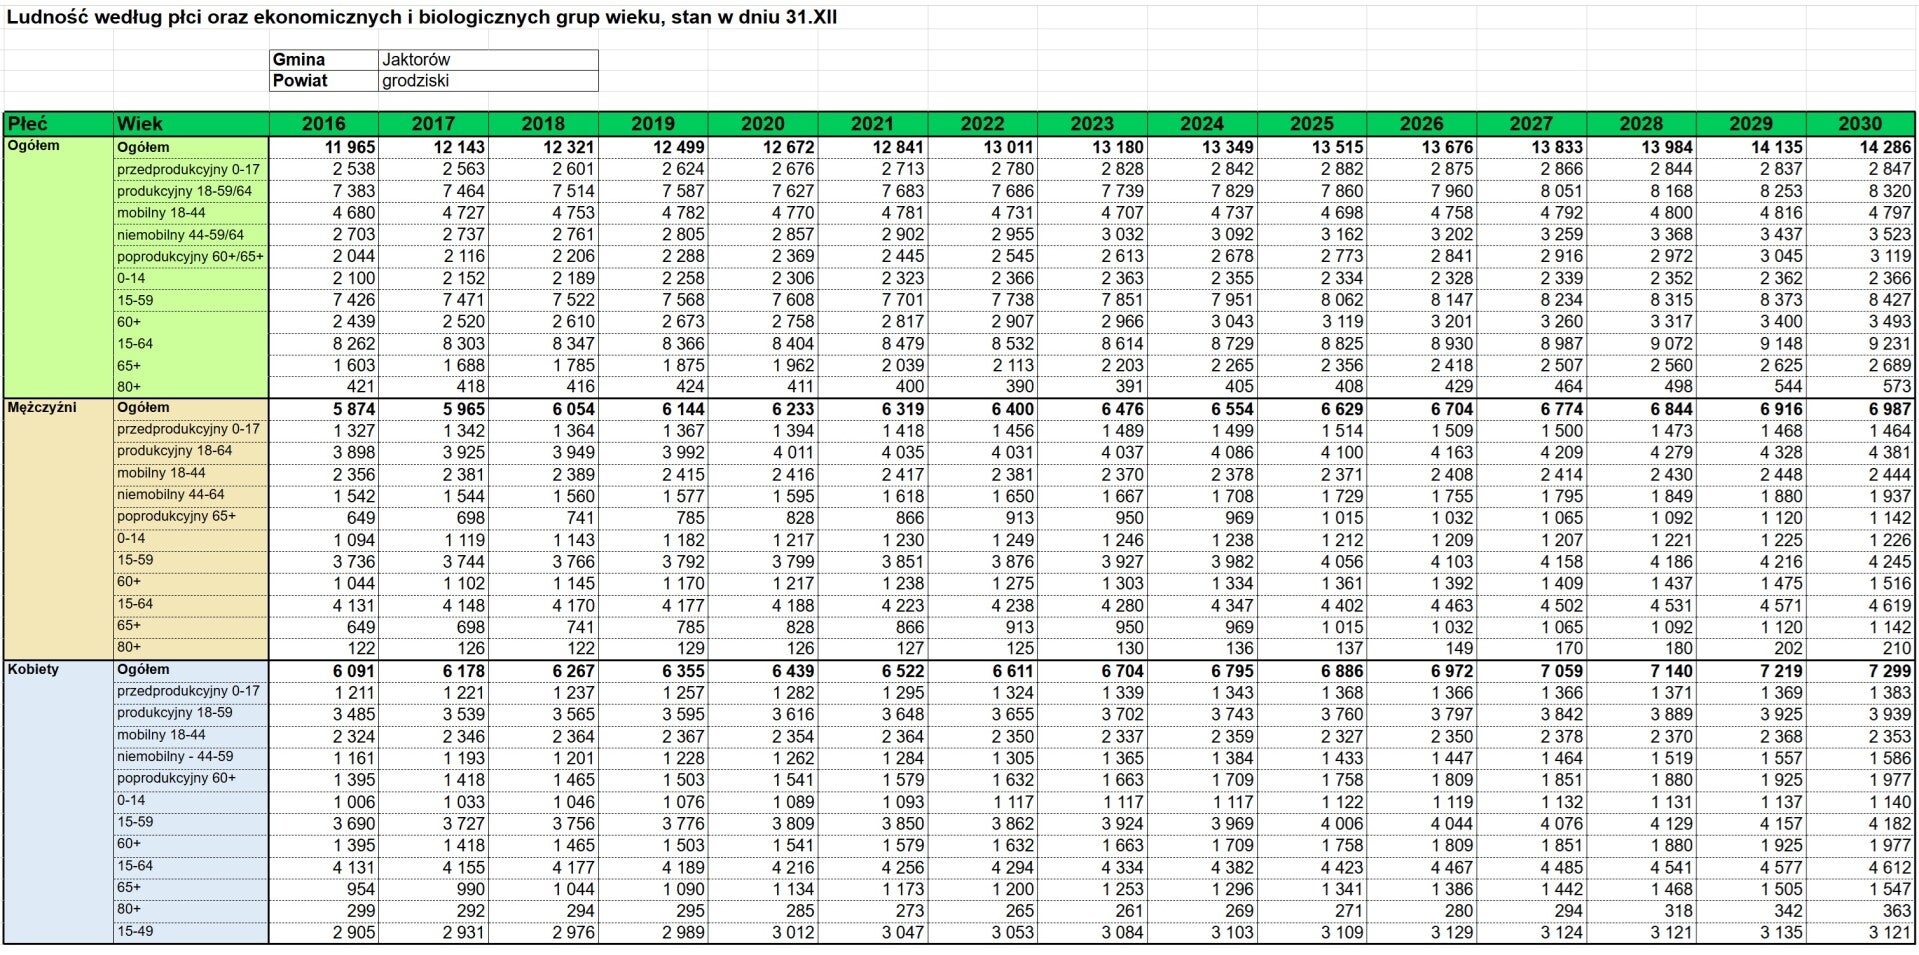Click the 'Płeć' column header
Image resolution: width=1919 pixels, height=955 pixels.
[x=58, y=124]
